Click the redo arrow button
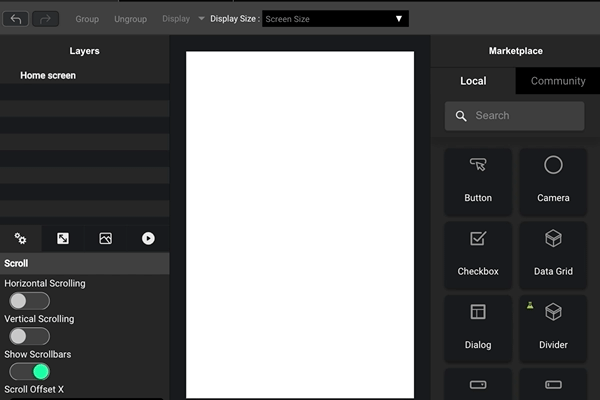 [x=45, y=19]
